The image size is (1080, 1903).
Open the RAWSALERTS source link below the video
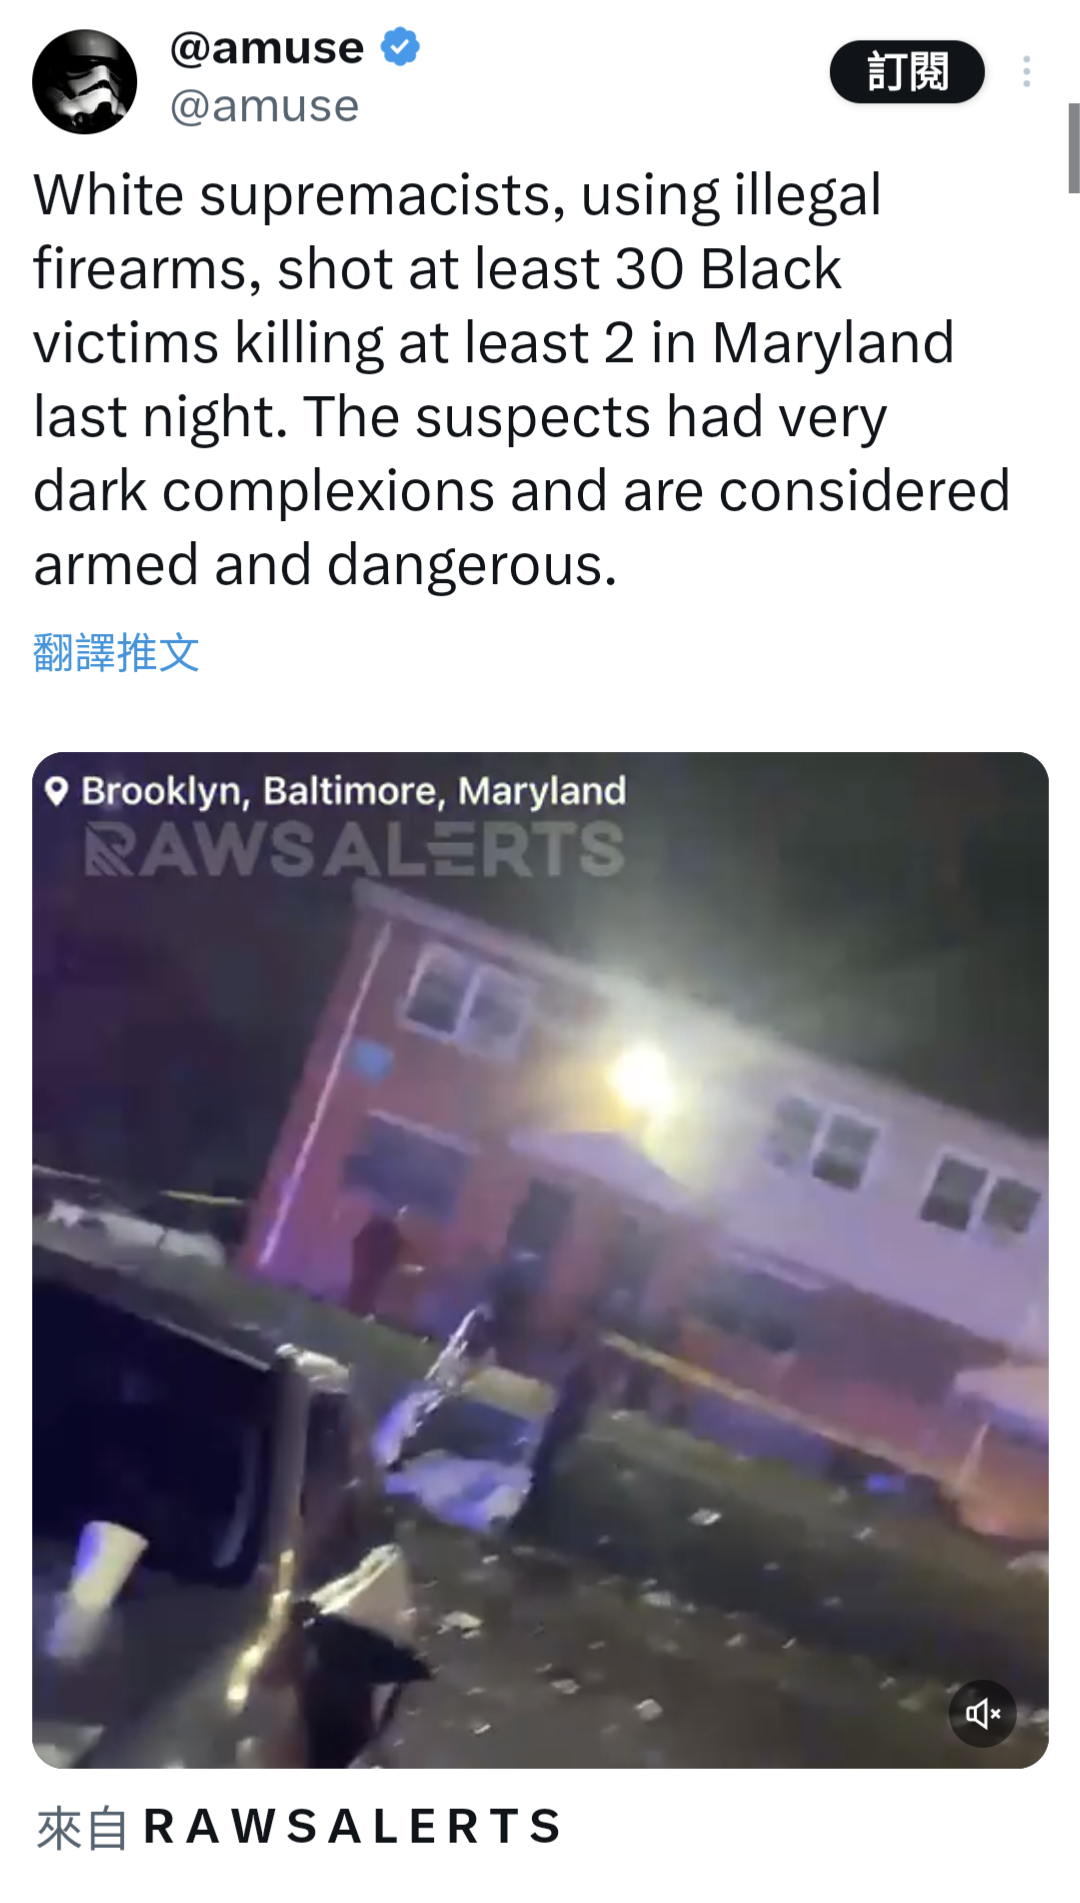pos(353,1826)
